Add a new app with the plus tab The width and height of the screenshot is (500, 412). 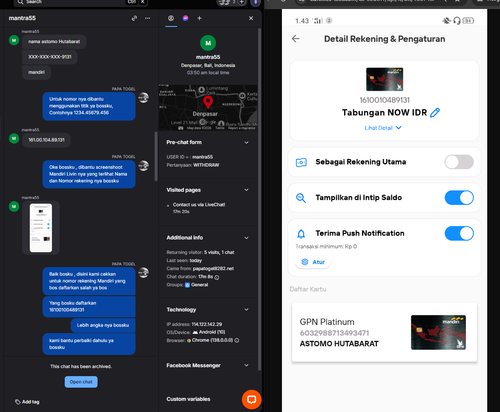pos(199,18)
